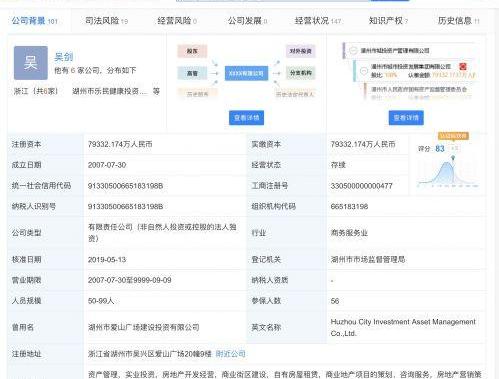Click 查看详情 under the company relationship diagram

point(246,118)
